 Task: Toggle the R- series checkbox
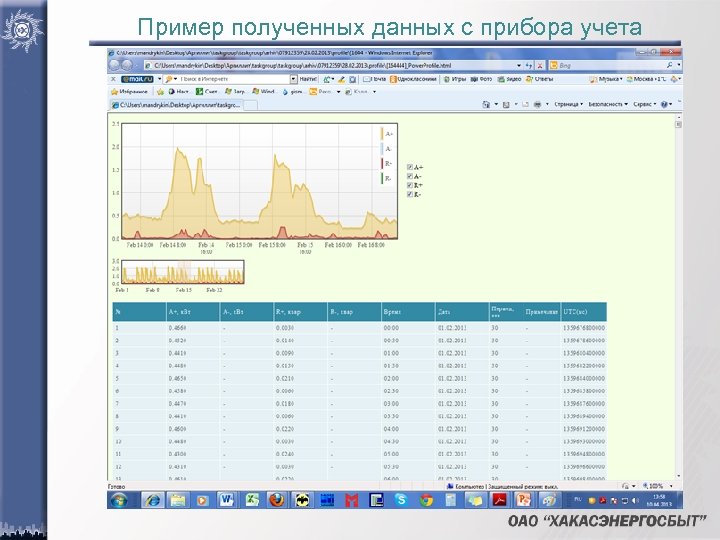click(x=410, y=194)
